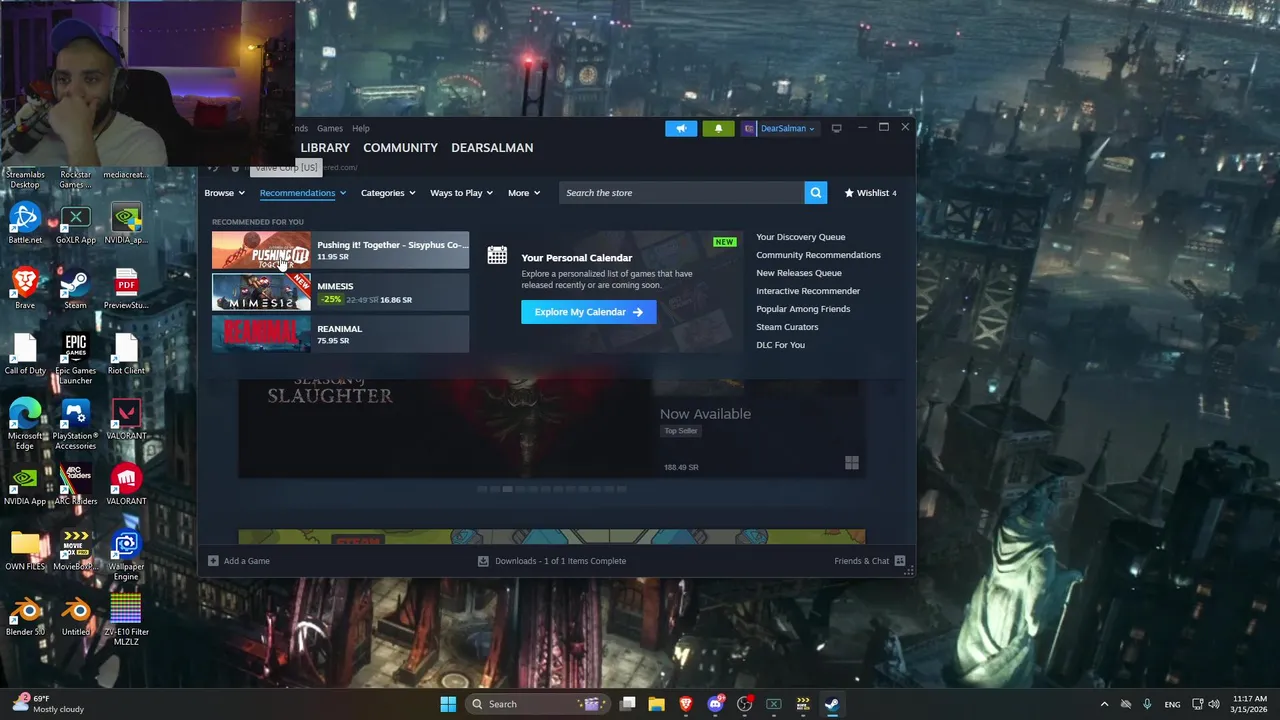Click Explore My Calendar button
Image resolution: width=1280 pixels, height=720 pixels.
588,312
